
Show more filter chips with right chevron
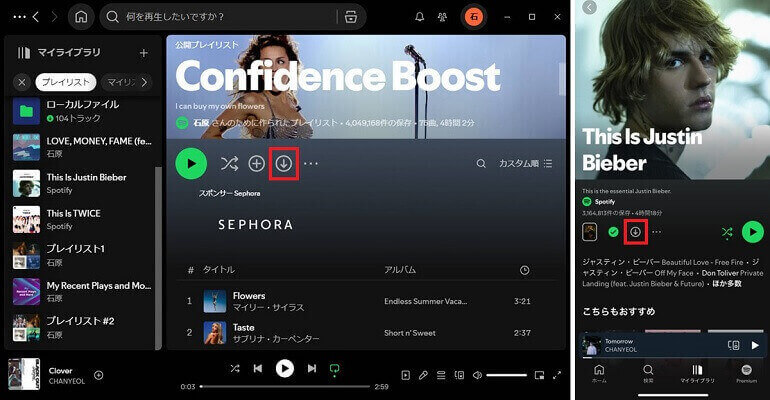point(144,82)
